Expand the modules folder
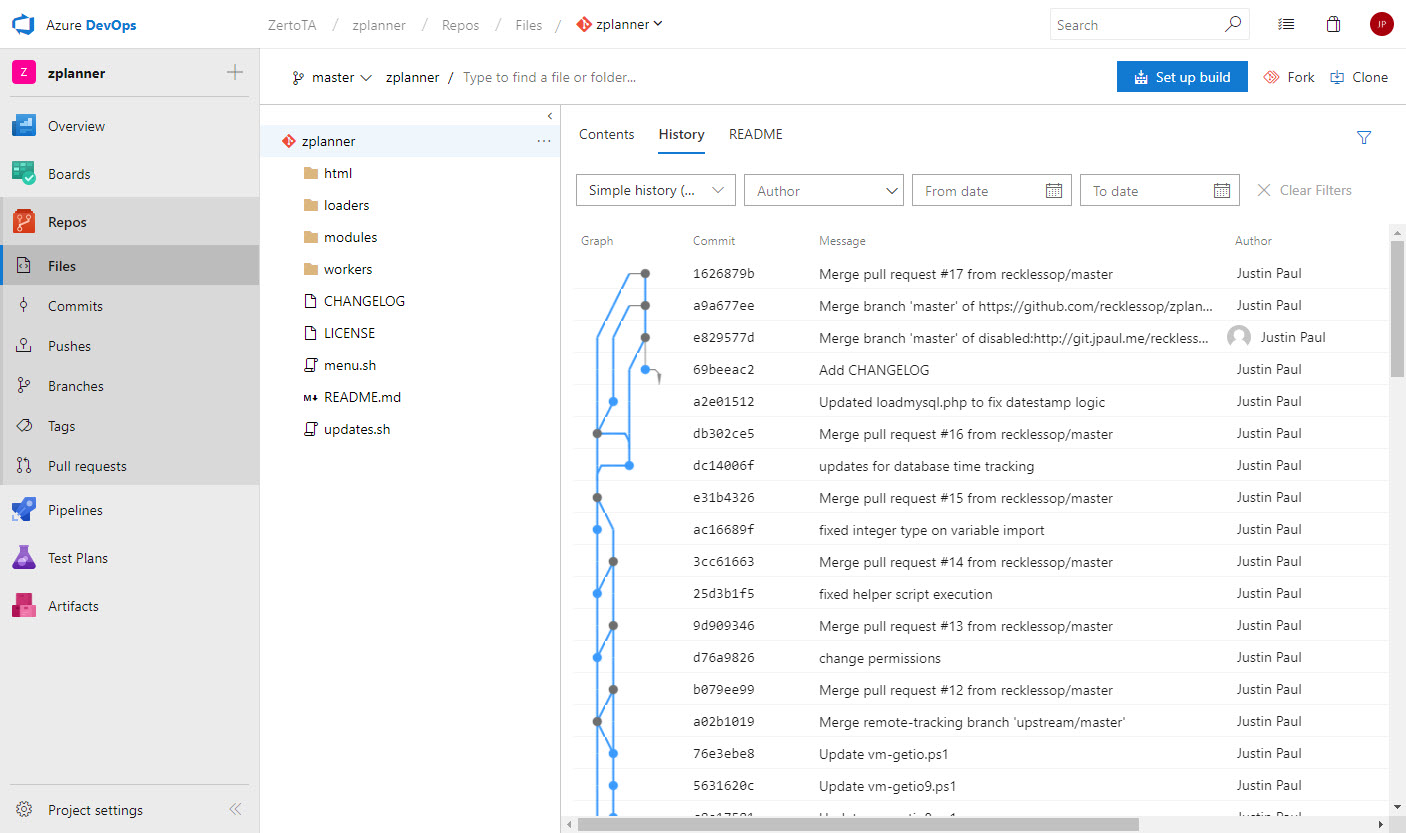 point(350,237)
